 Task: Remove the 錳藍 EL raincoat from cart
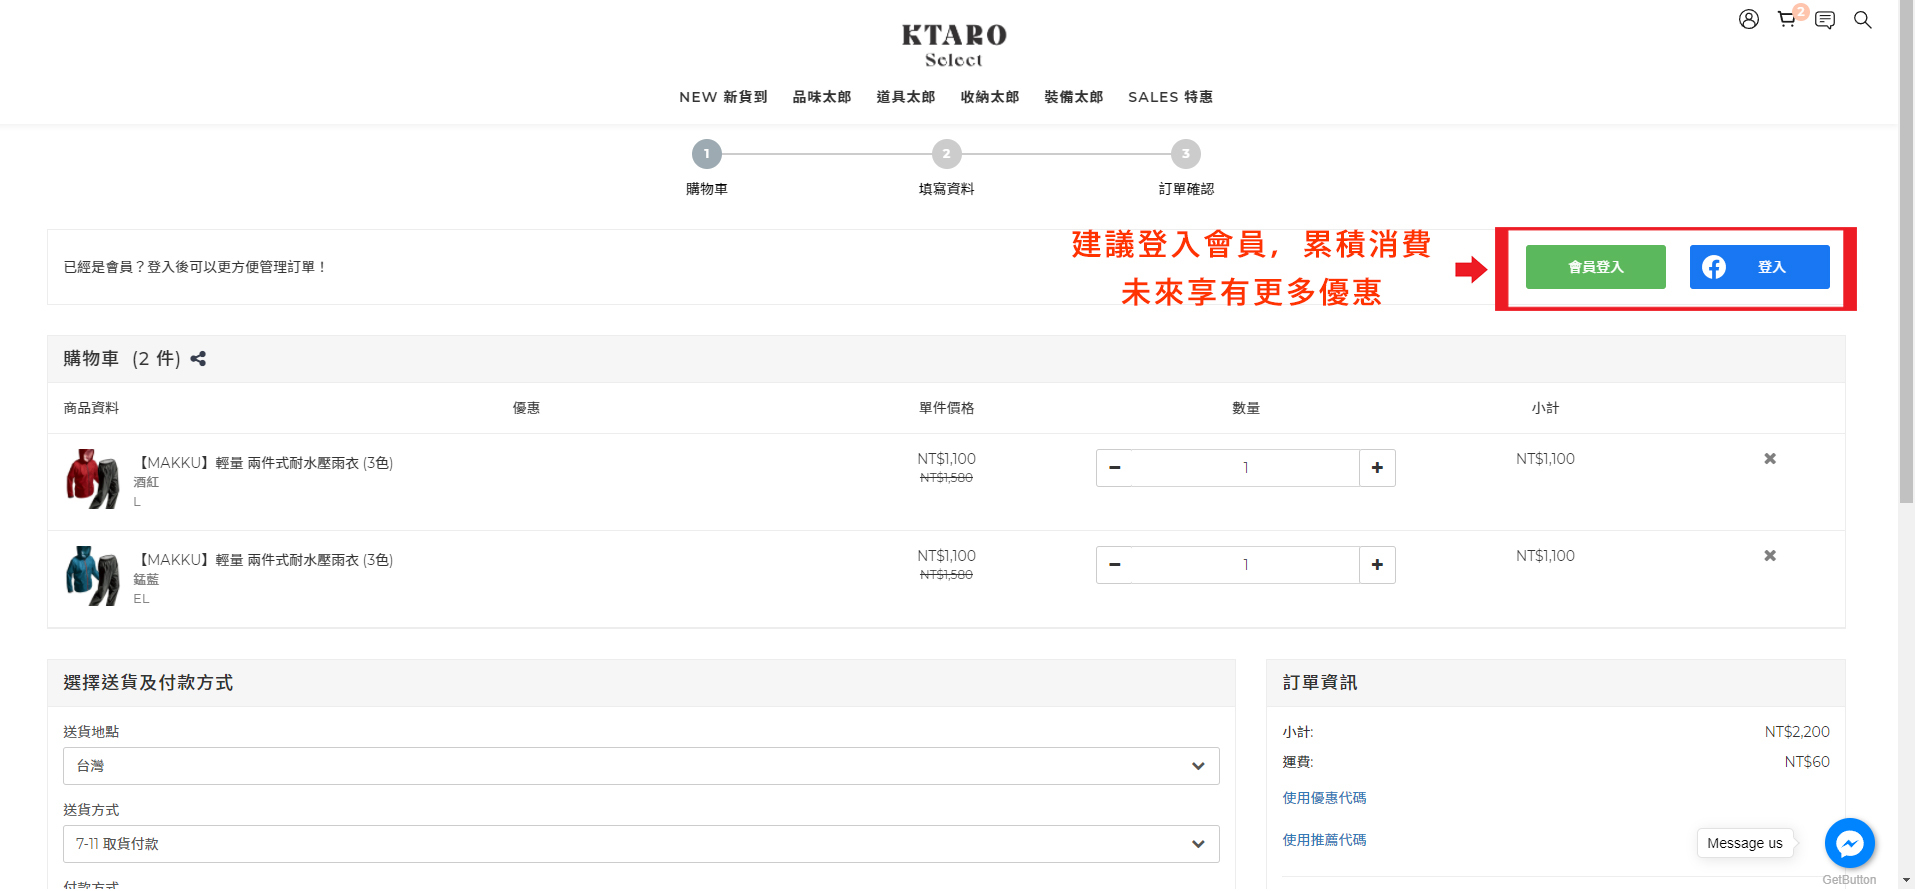[x=1770, y=556]
